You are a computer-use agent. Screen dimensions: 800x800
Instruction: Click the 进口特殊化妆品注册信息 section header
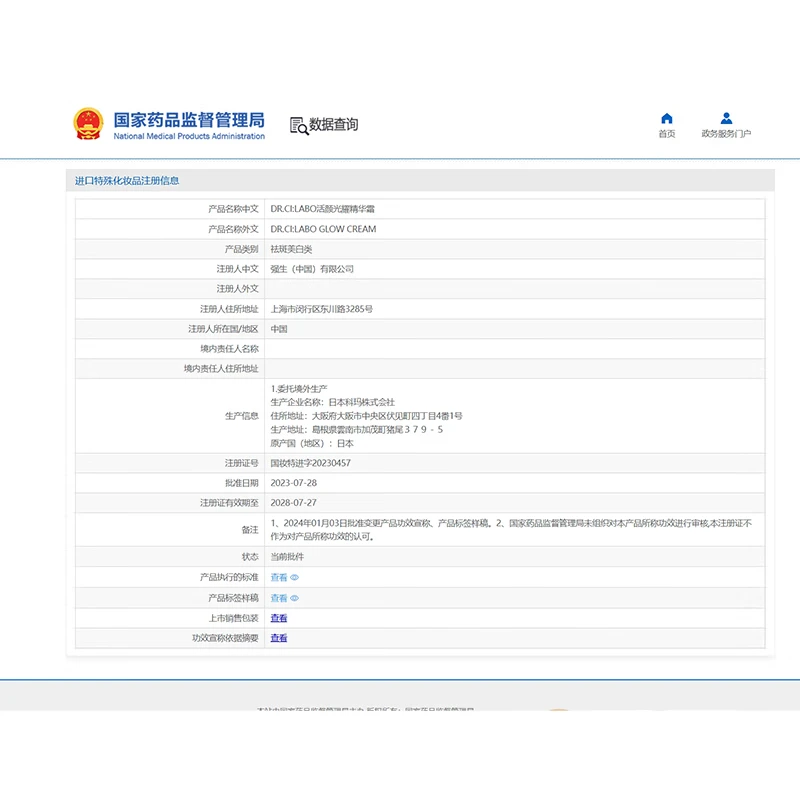pos(127,181)
